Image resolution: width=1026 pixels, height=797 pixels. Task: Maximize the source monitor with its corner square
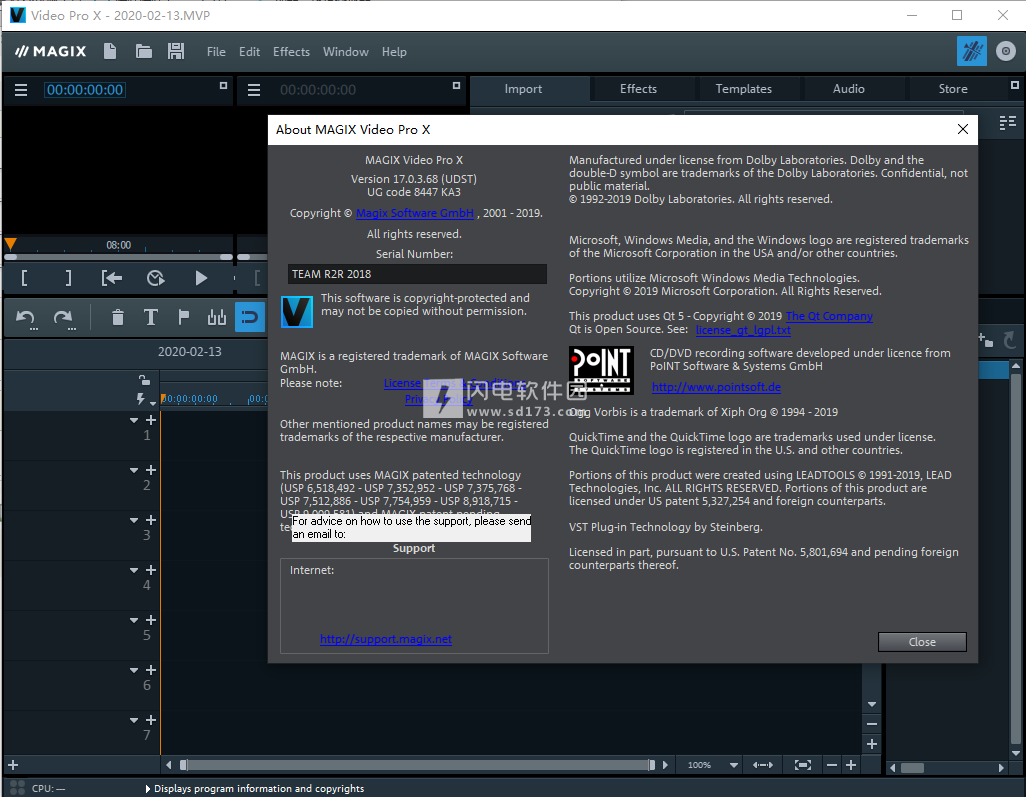223,85
